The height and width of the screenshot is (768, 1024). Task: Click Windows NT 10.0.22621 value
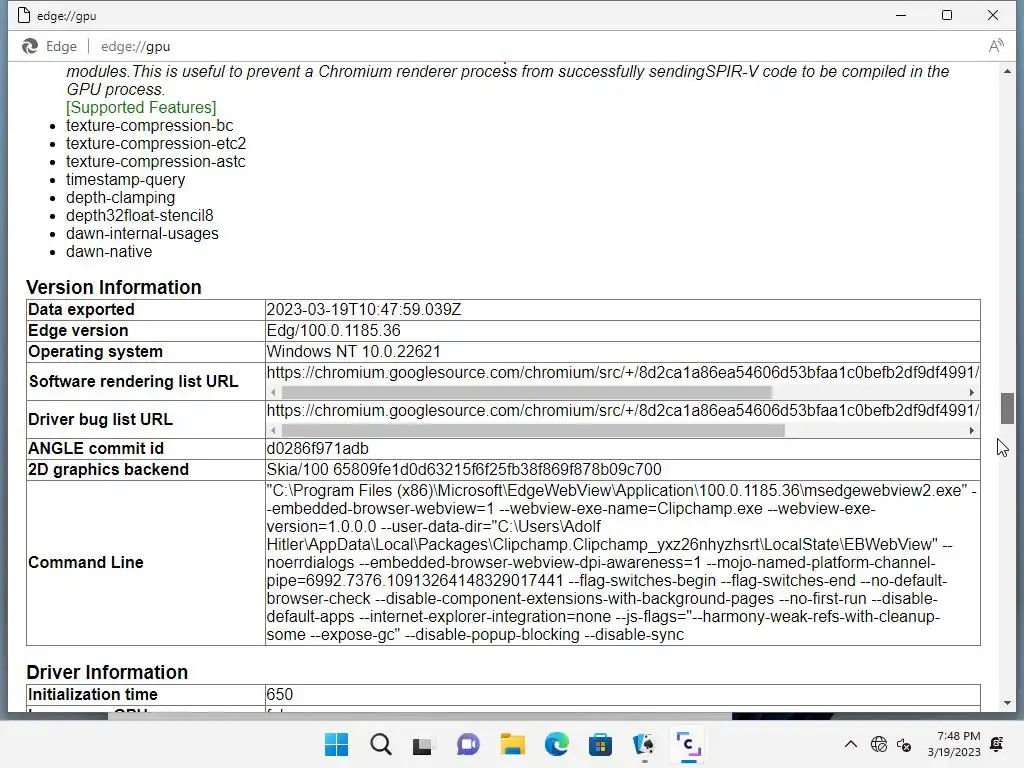click(x=353, y=351)
